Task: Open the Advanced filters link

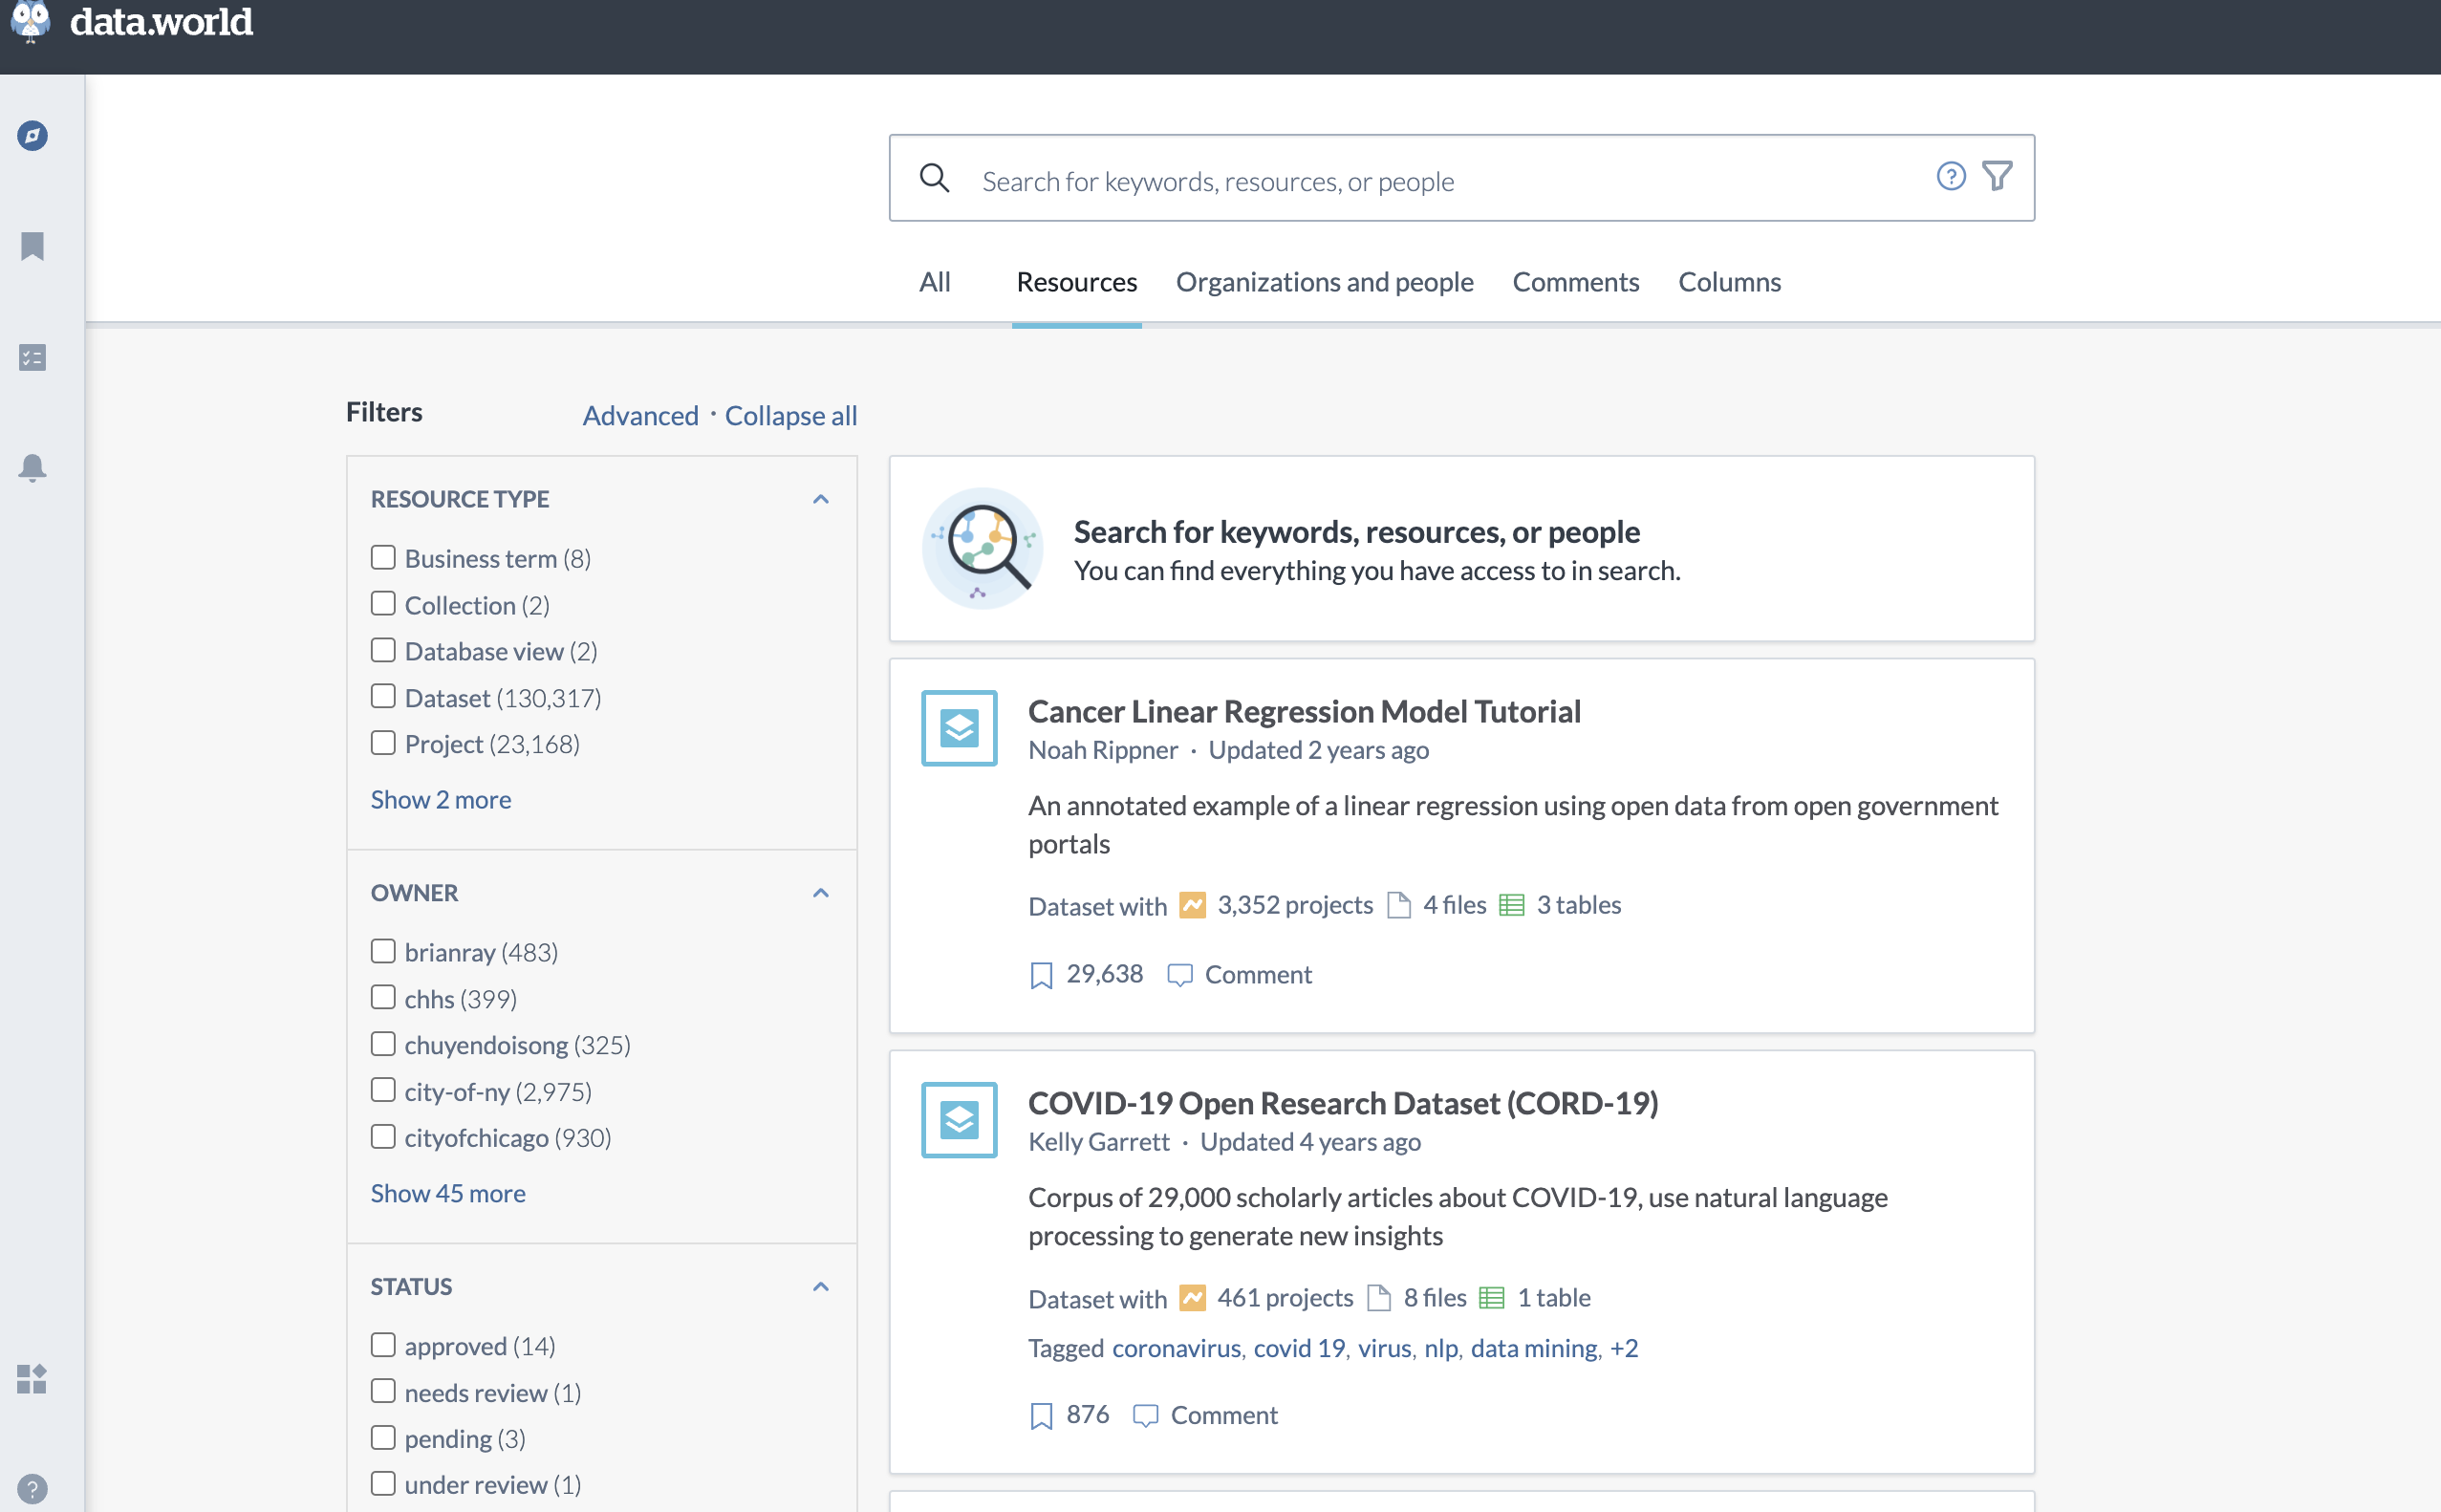Action: [x=640, y=416]
